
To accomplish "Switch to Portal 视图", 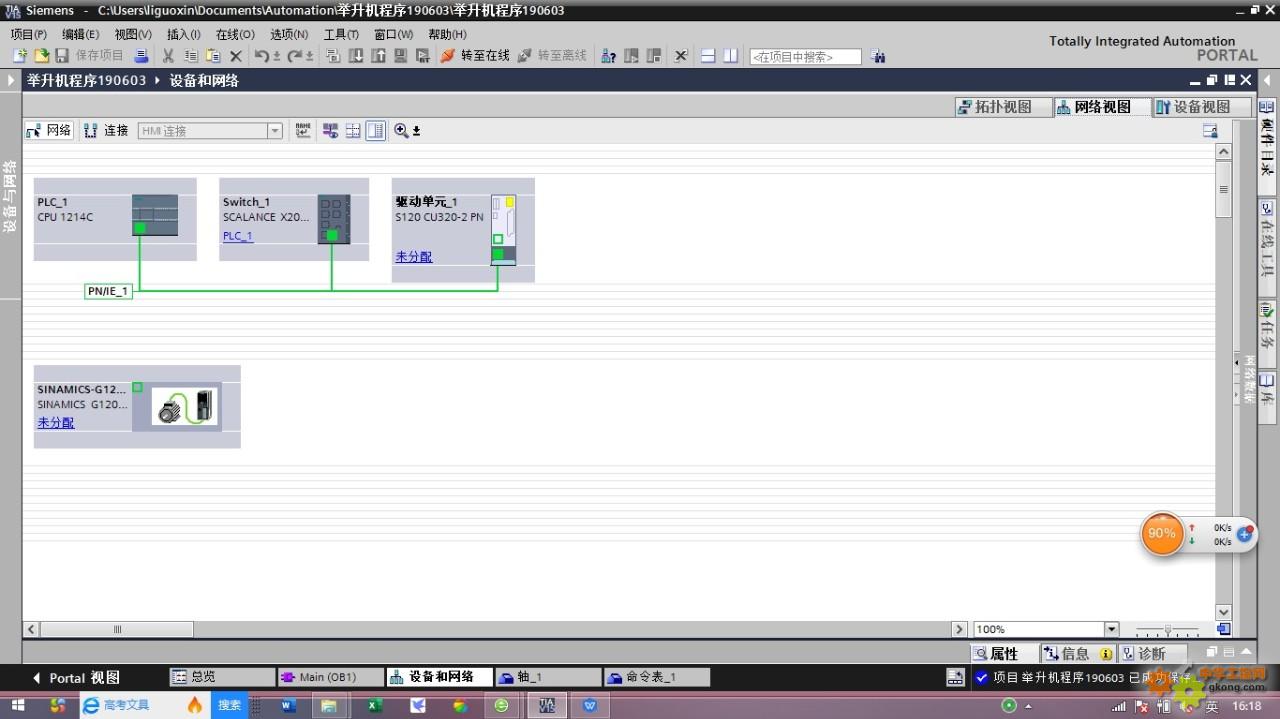I will point(76,678).
